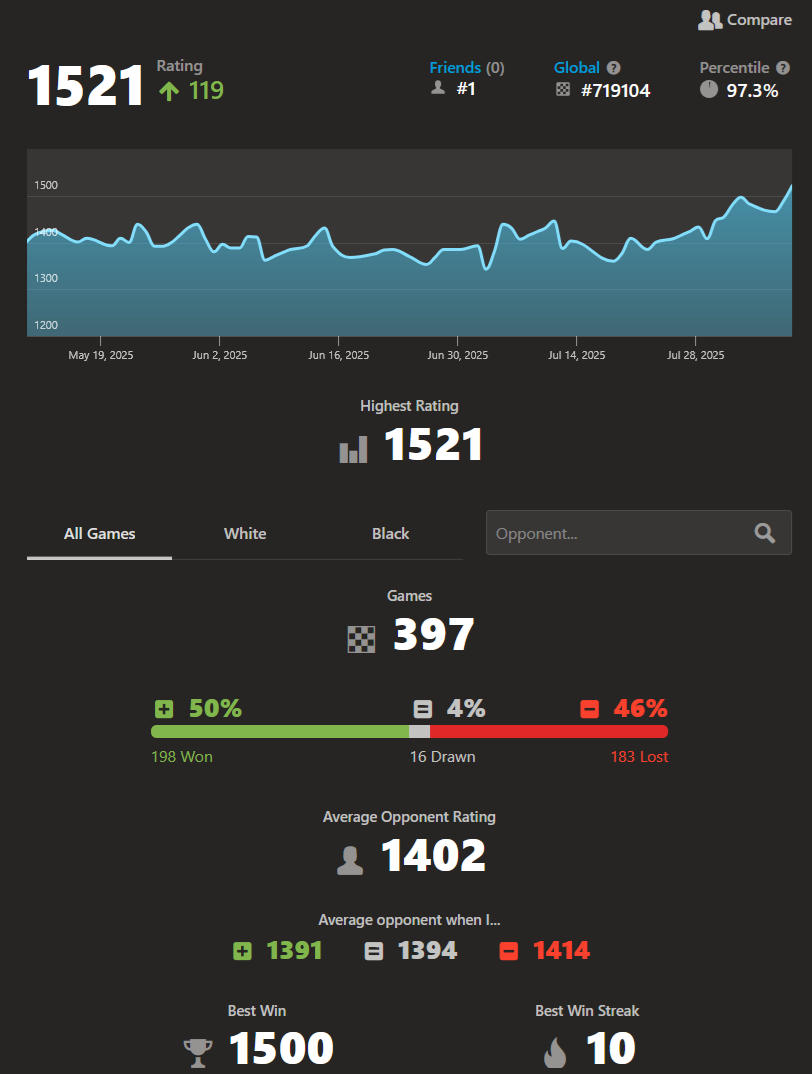Click the Best Win Streak flame icon
Image resolution: width=812 pixels, height=1074 pixels.
coord(555,1052)
